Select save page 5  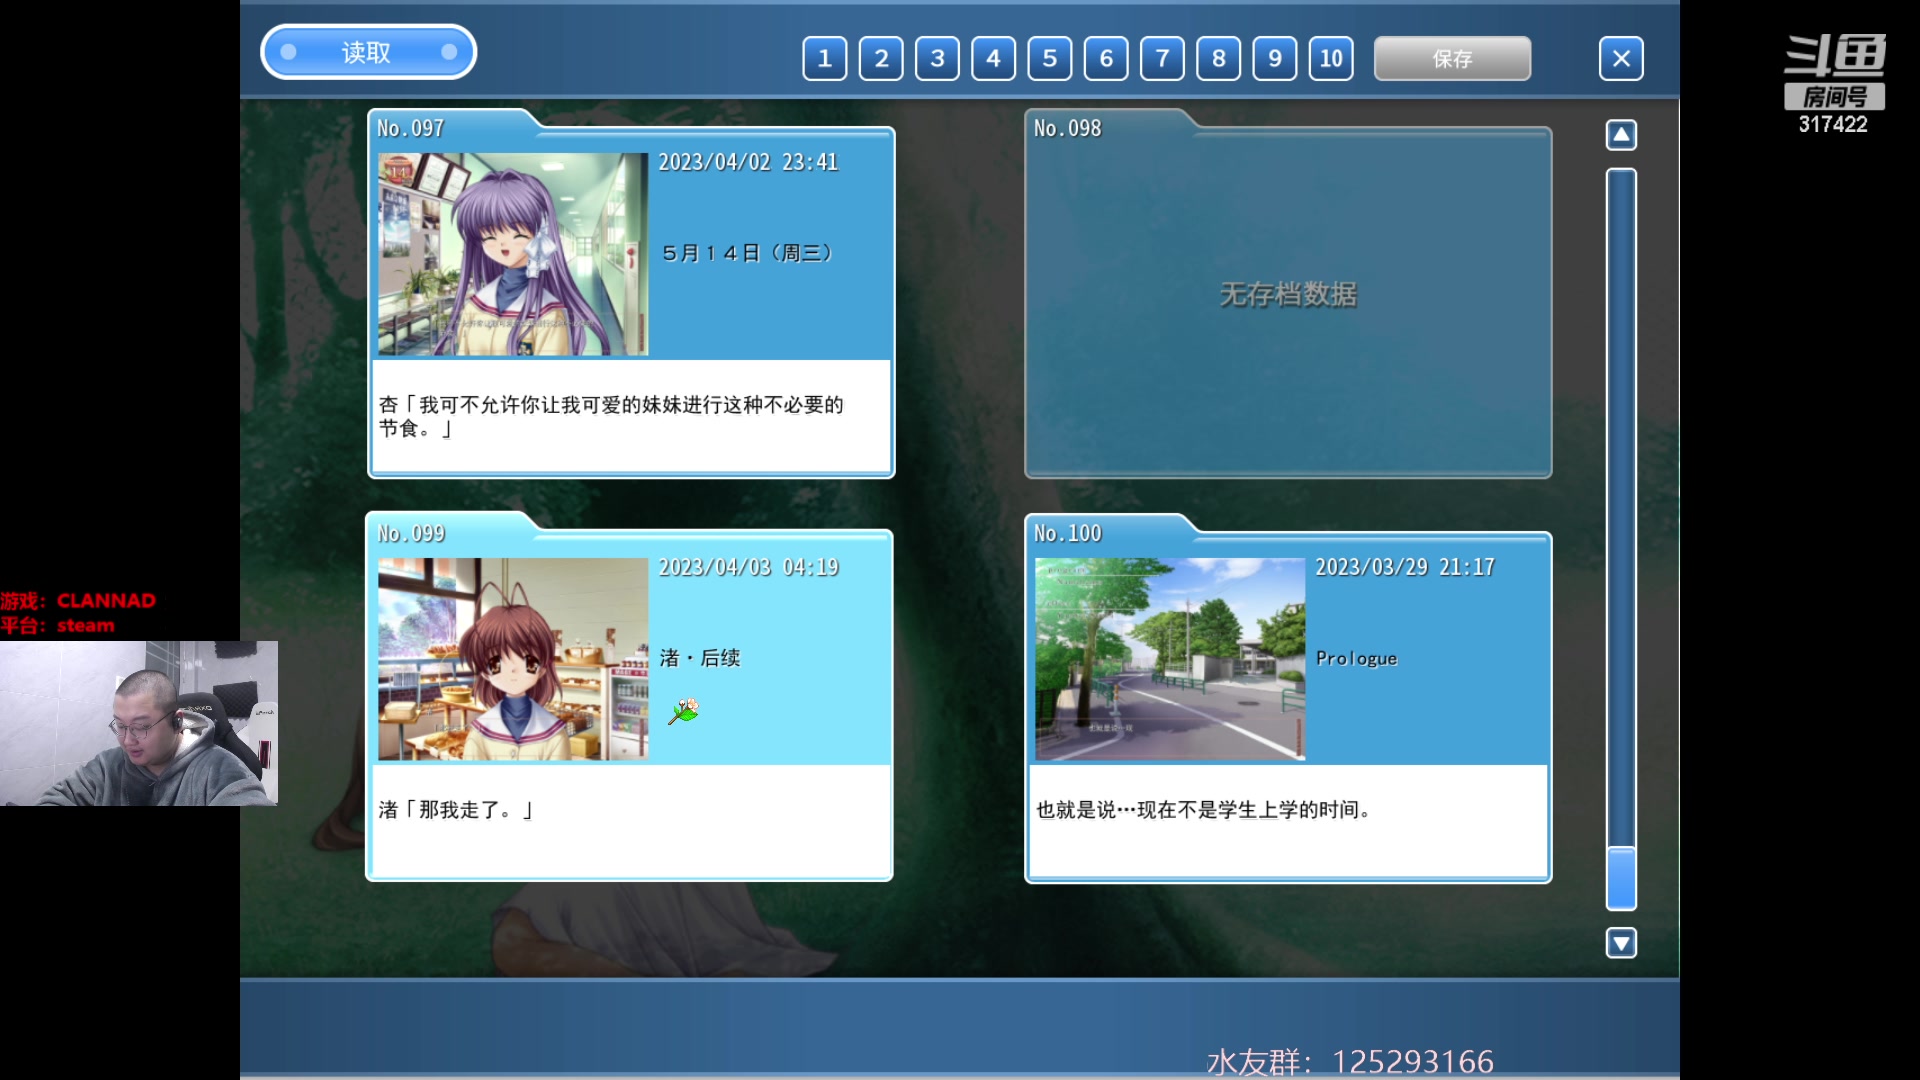pos(1050,58)
